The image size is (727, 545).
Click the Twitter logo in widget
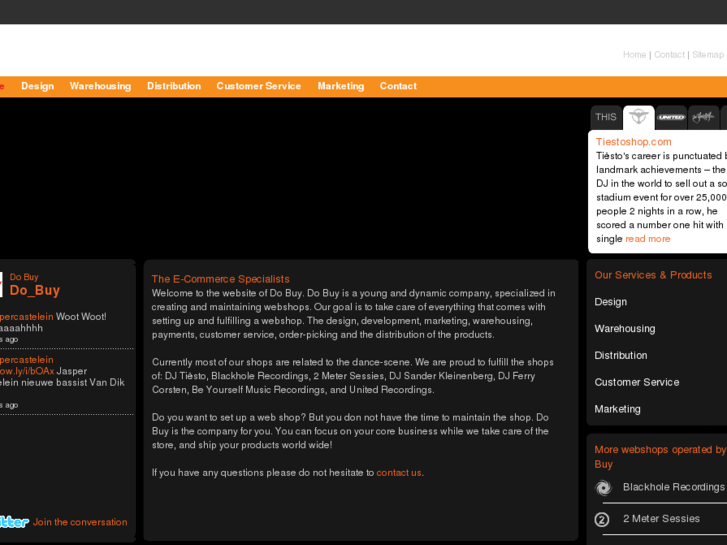14,522
